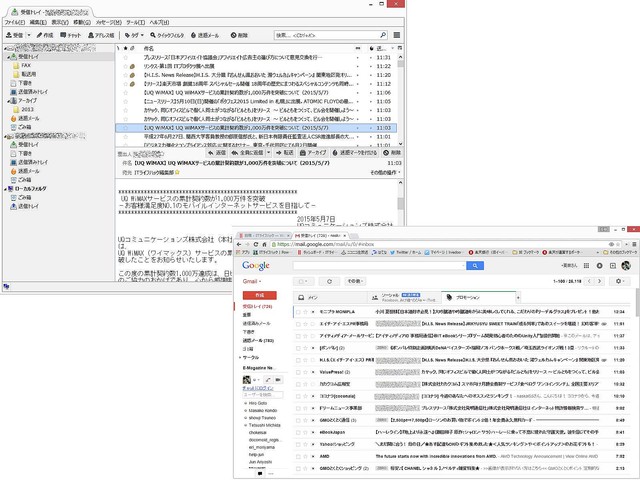This screenshot has height=480, width=640.
Task: Star the Yahoo!ショッピング email in Gmail
Action: (x=305, y=444)
